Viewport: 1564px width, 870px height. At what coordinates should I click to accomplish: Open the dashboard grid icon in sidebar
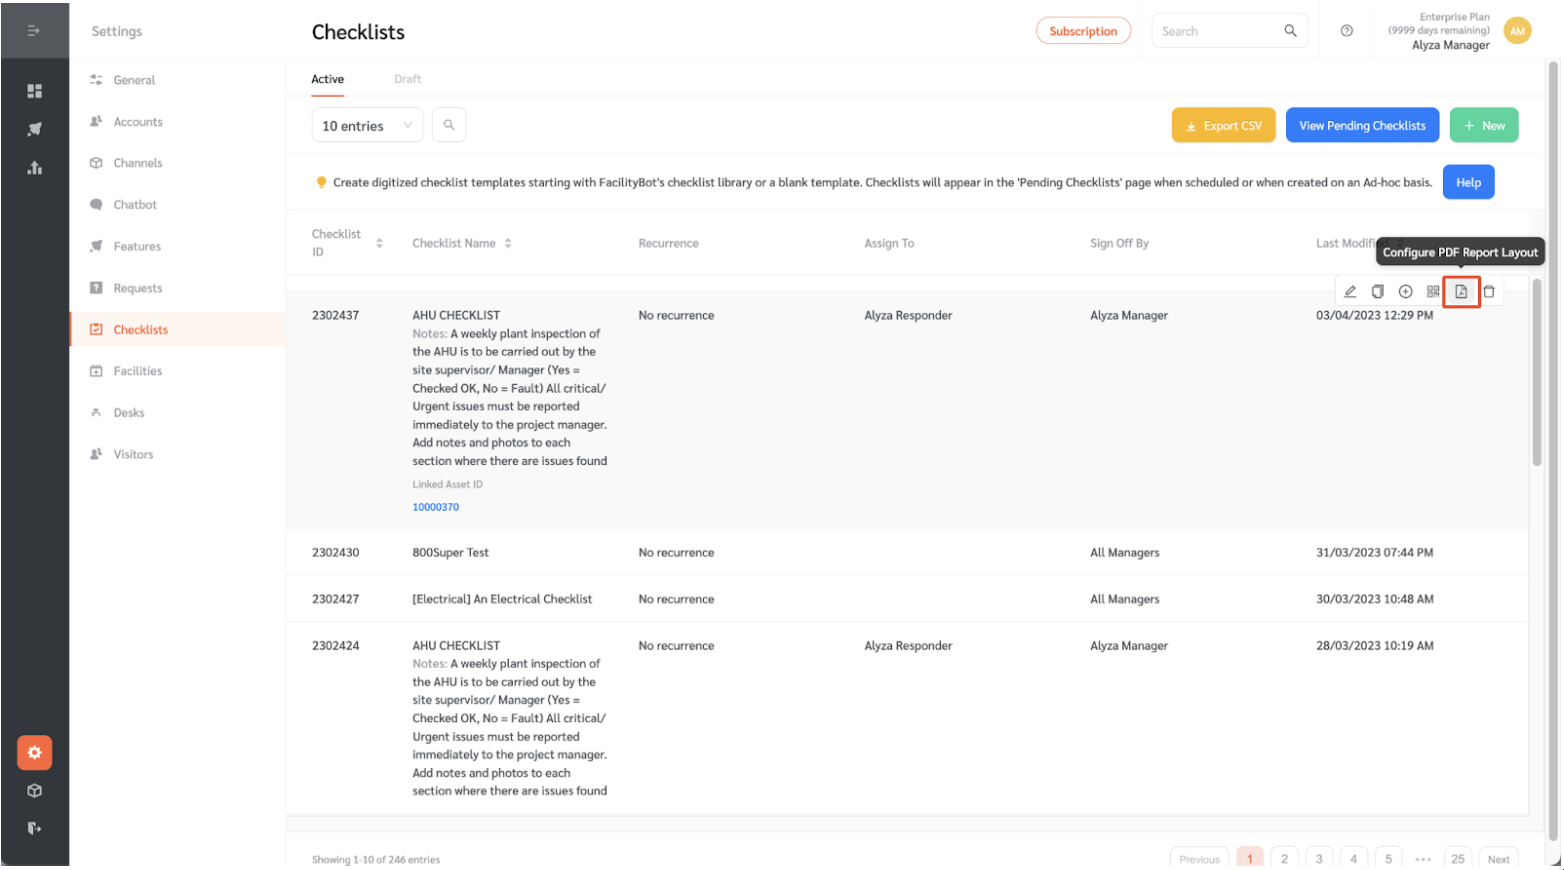[x=35, y=91]
